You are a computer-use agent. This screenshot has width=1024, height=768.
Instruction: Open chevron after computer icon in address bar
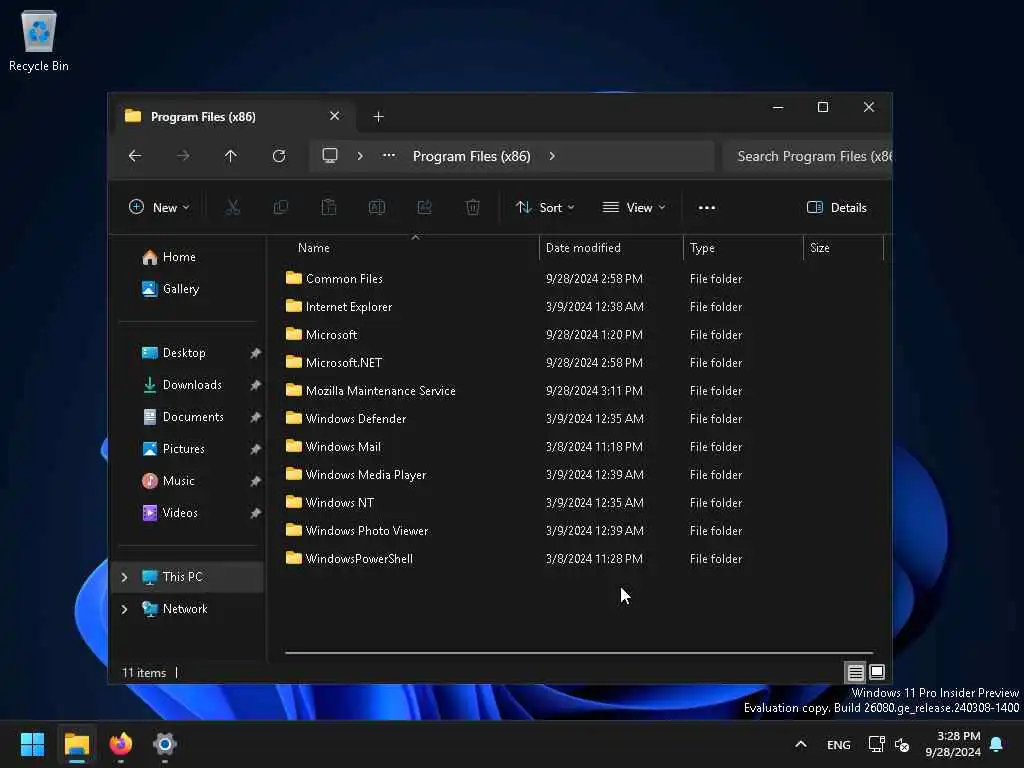(x=360, y=156)
